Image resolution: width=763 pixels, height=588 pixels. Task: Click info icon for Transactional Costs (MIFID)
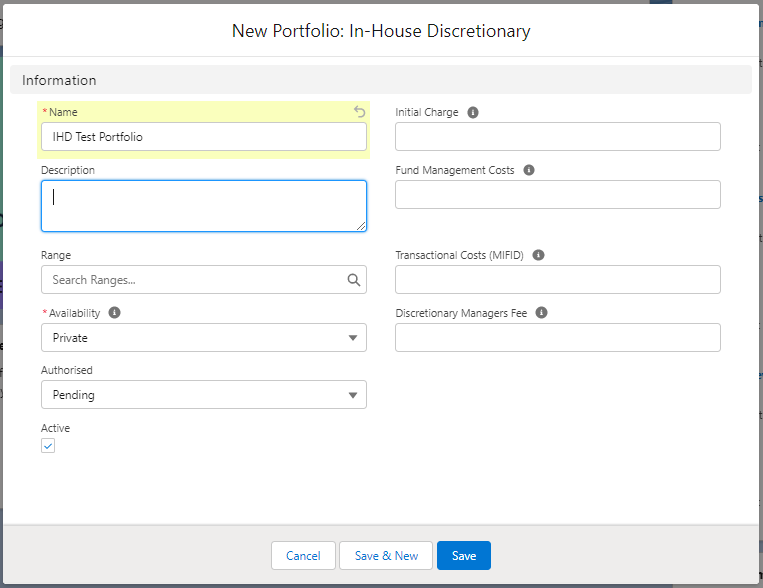tap(538, 255)
